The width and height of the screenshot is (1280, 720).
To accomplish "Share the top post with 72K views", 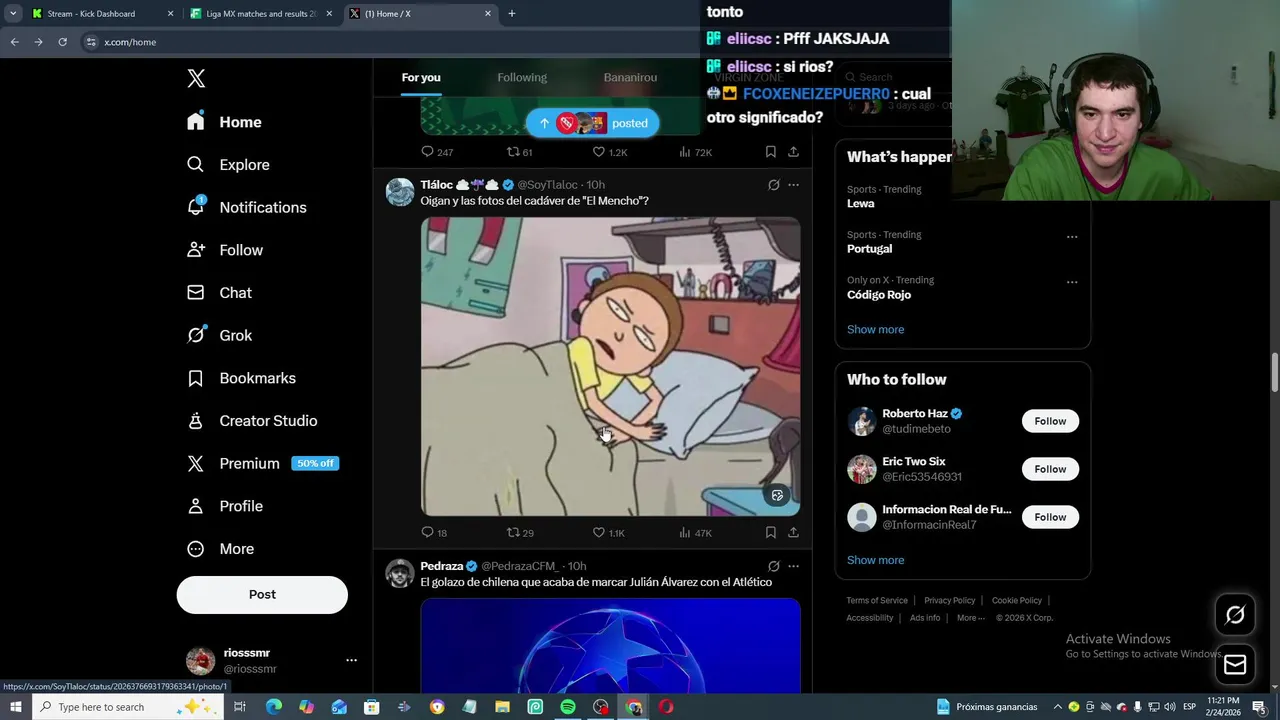I will 793,152.
